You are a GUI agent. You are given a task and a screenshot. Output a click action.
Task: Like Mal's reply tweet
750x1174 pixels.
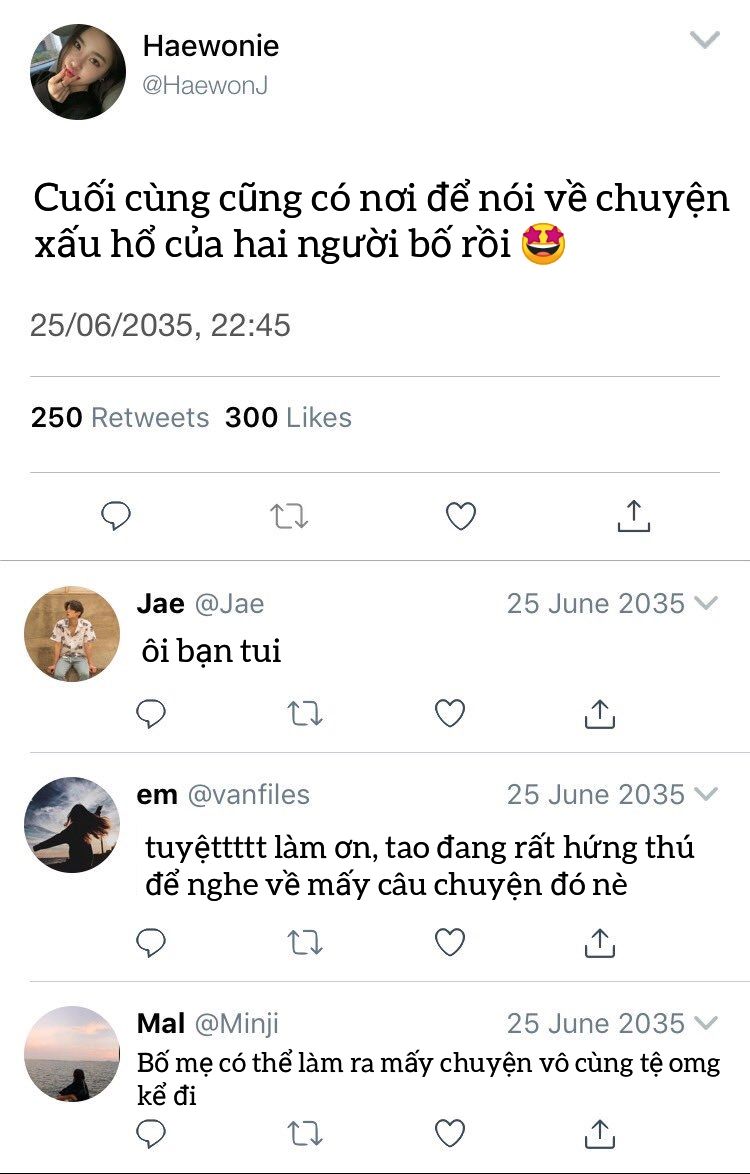[450, 1132]
